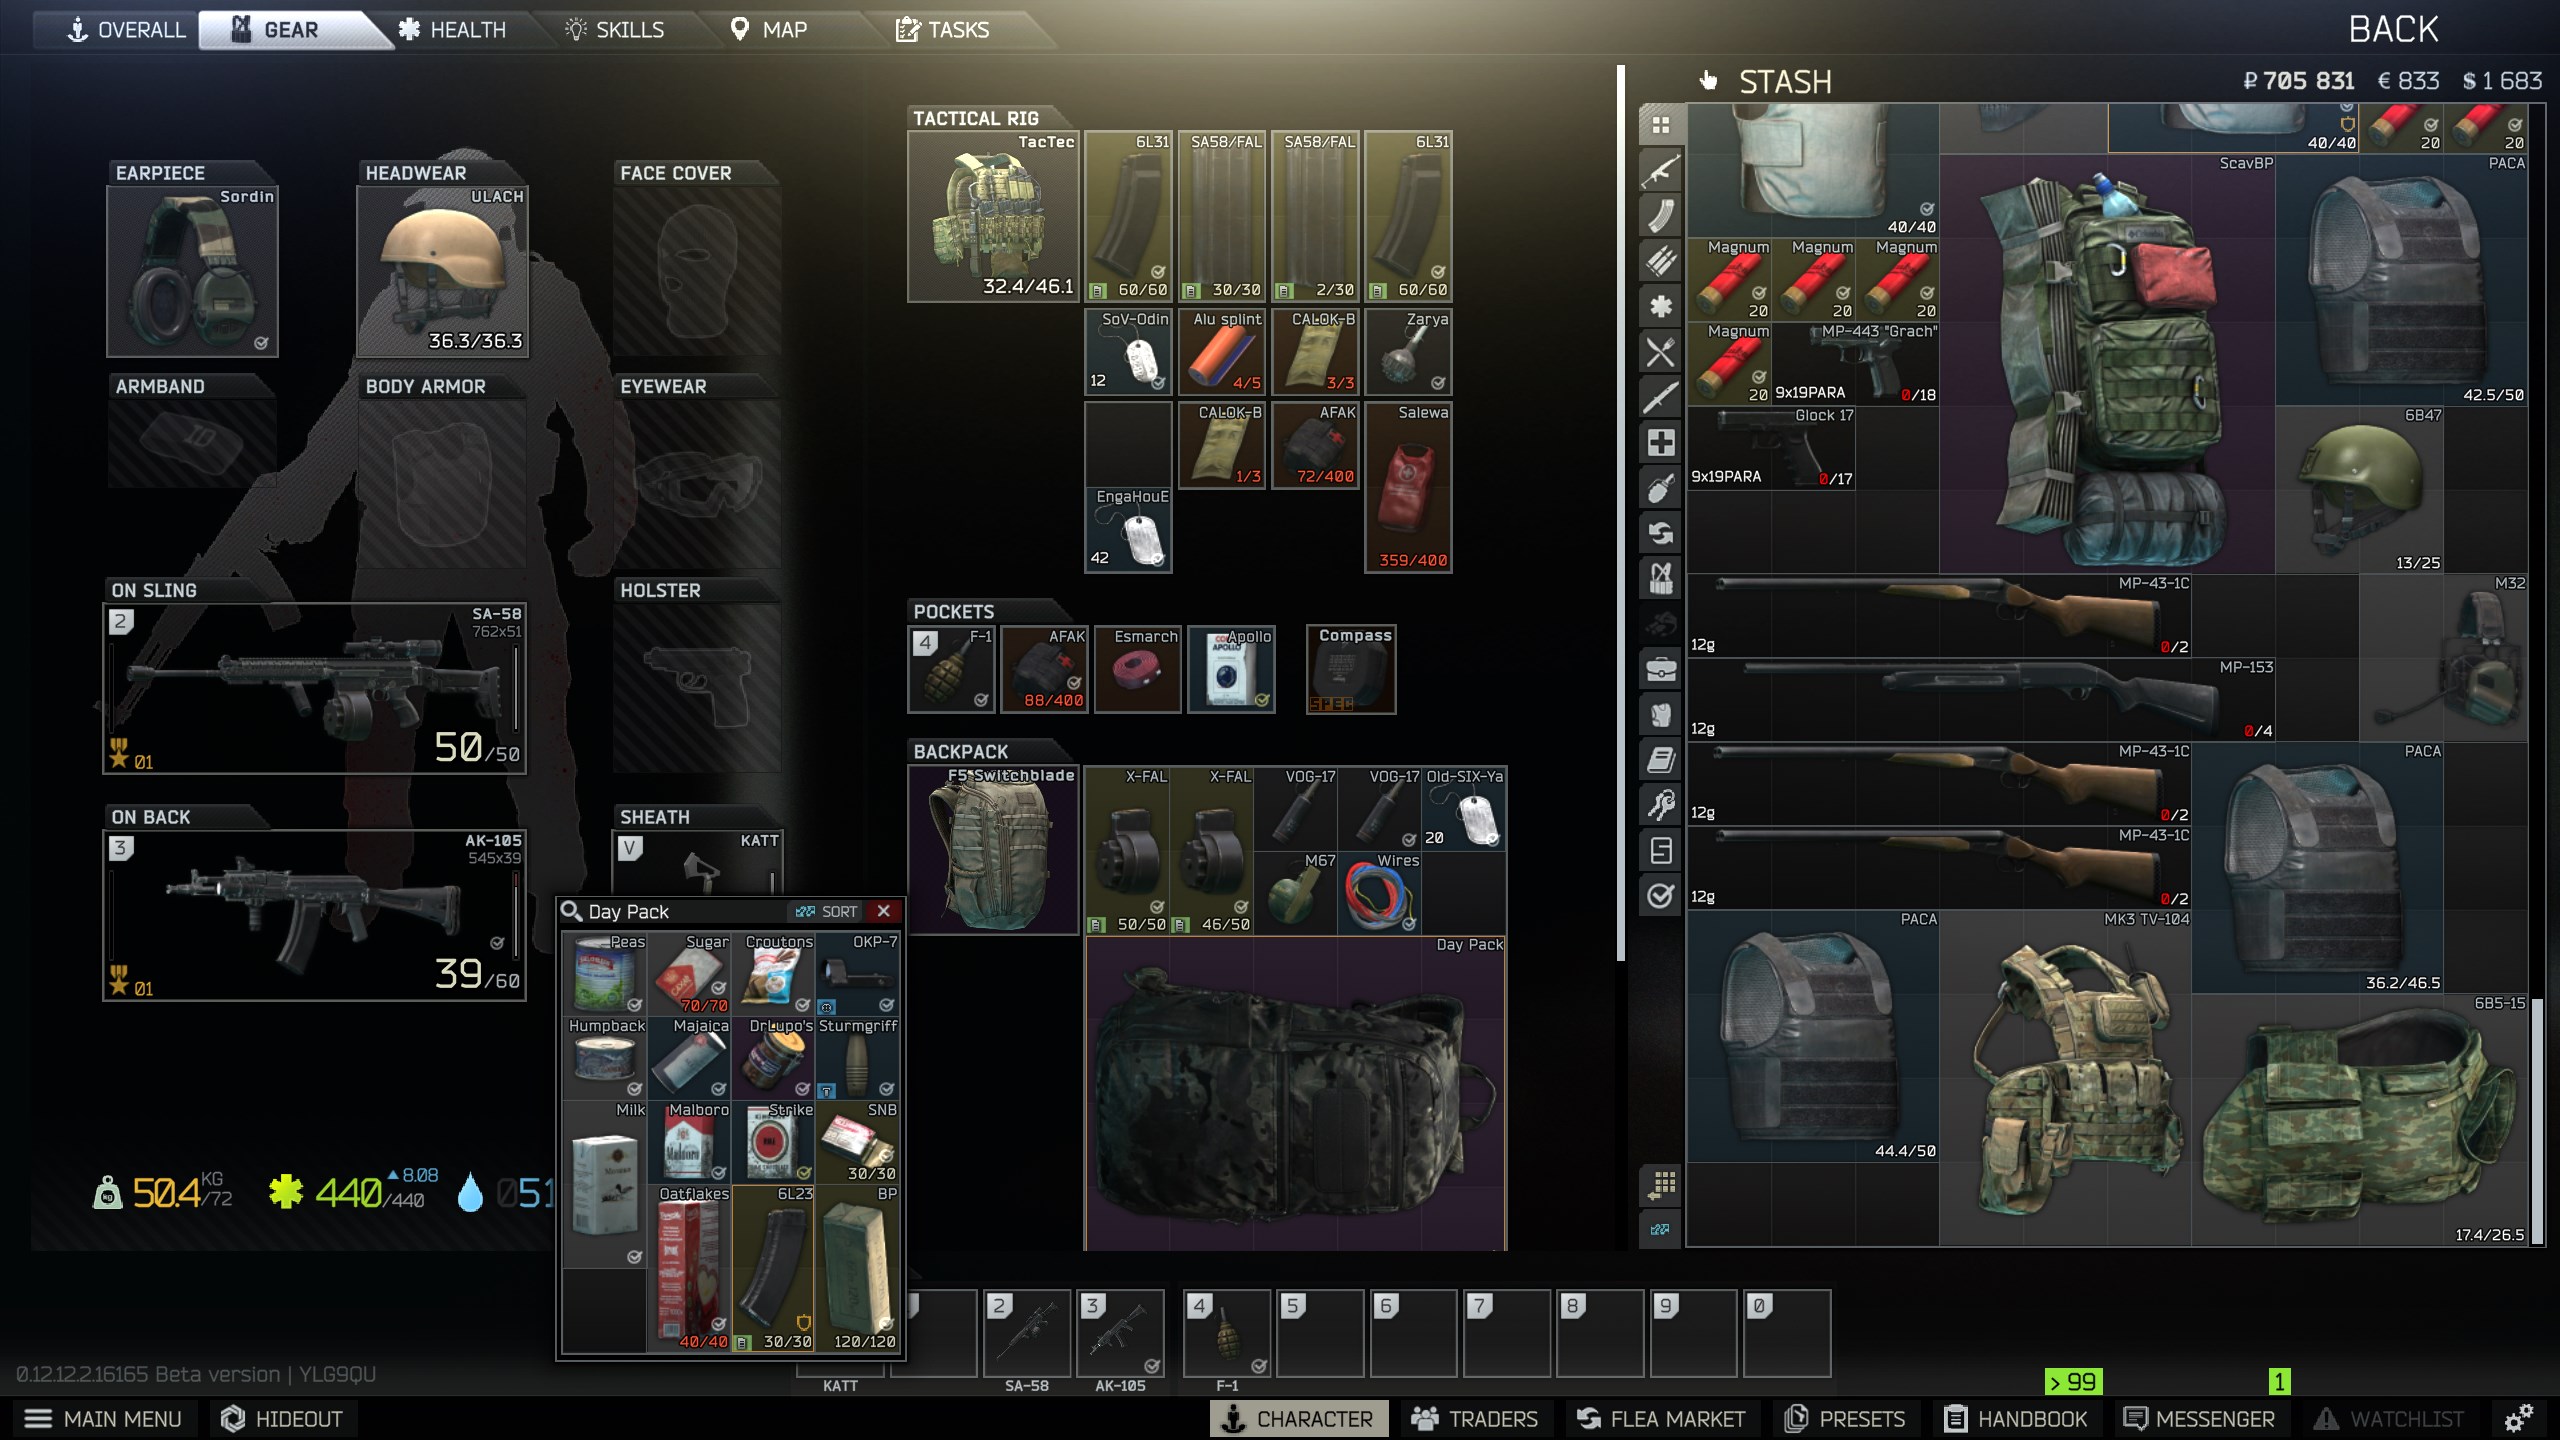The image size is (2560, 1440).
Task: Select the OKP-7 sight in Day Pack
Action: pyautogui.click(x=857, y=974)
